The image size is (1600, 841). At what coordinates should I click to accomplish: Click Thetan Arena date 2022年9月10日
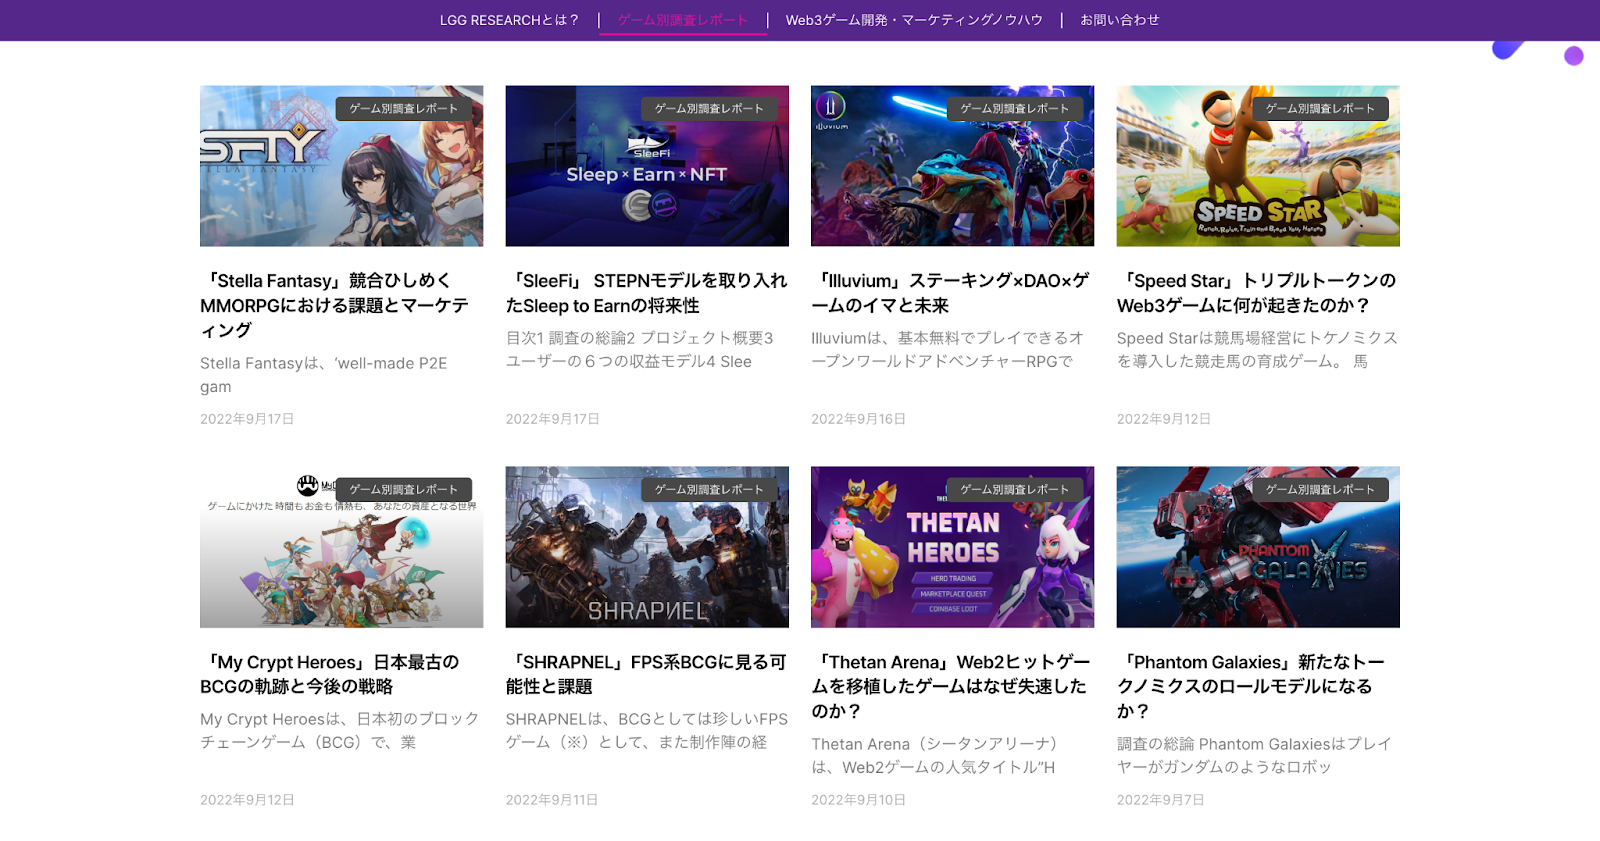pos(858,800)
